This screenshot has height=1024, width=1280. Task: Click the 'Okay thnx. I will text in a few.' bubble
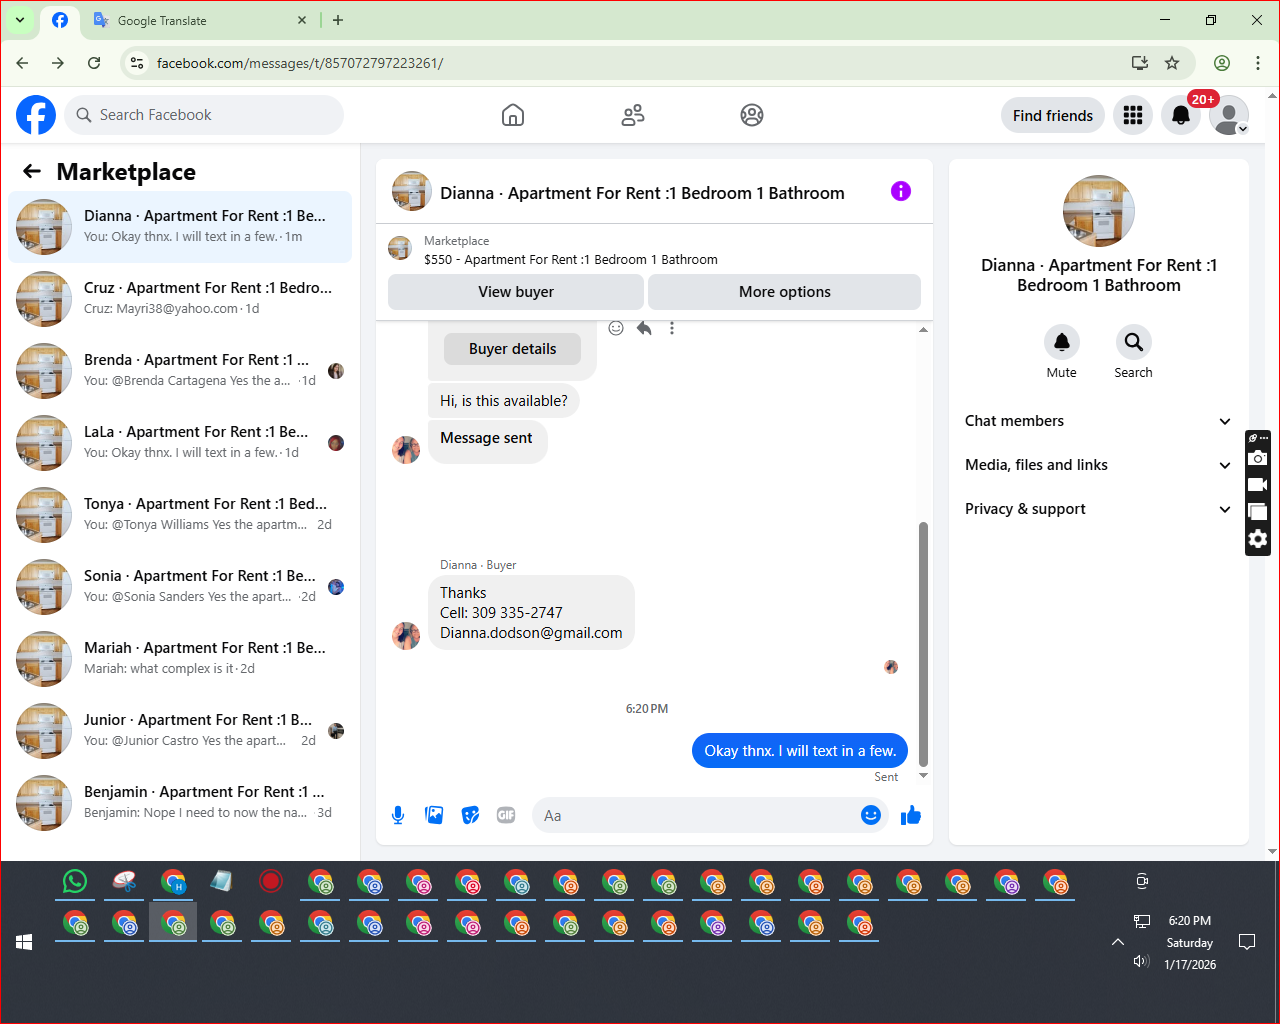coord(800,751)
